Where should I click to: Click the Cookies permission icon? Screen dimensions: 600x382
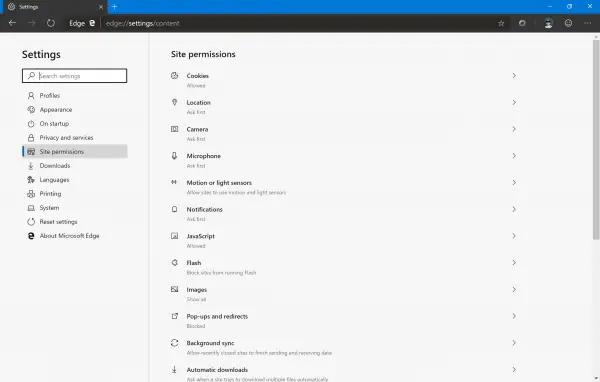[x=174, y=75]
